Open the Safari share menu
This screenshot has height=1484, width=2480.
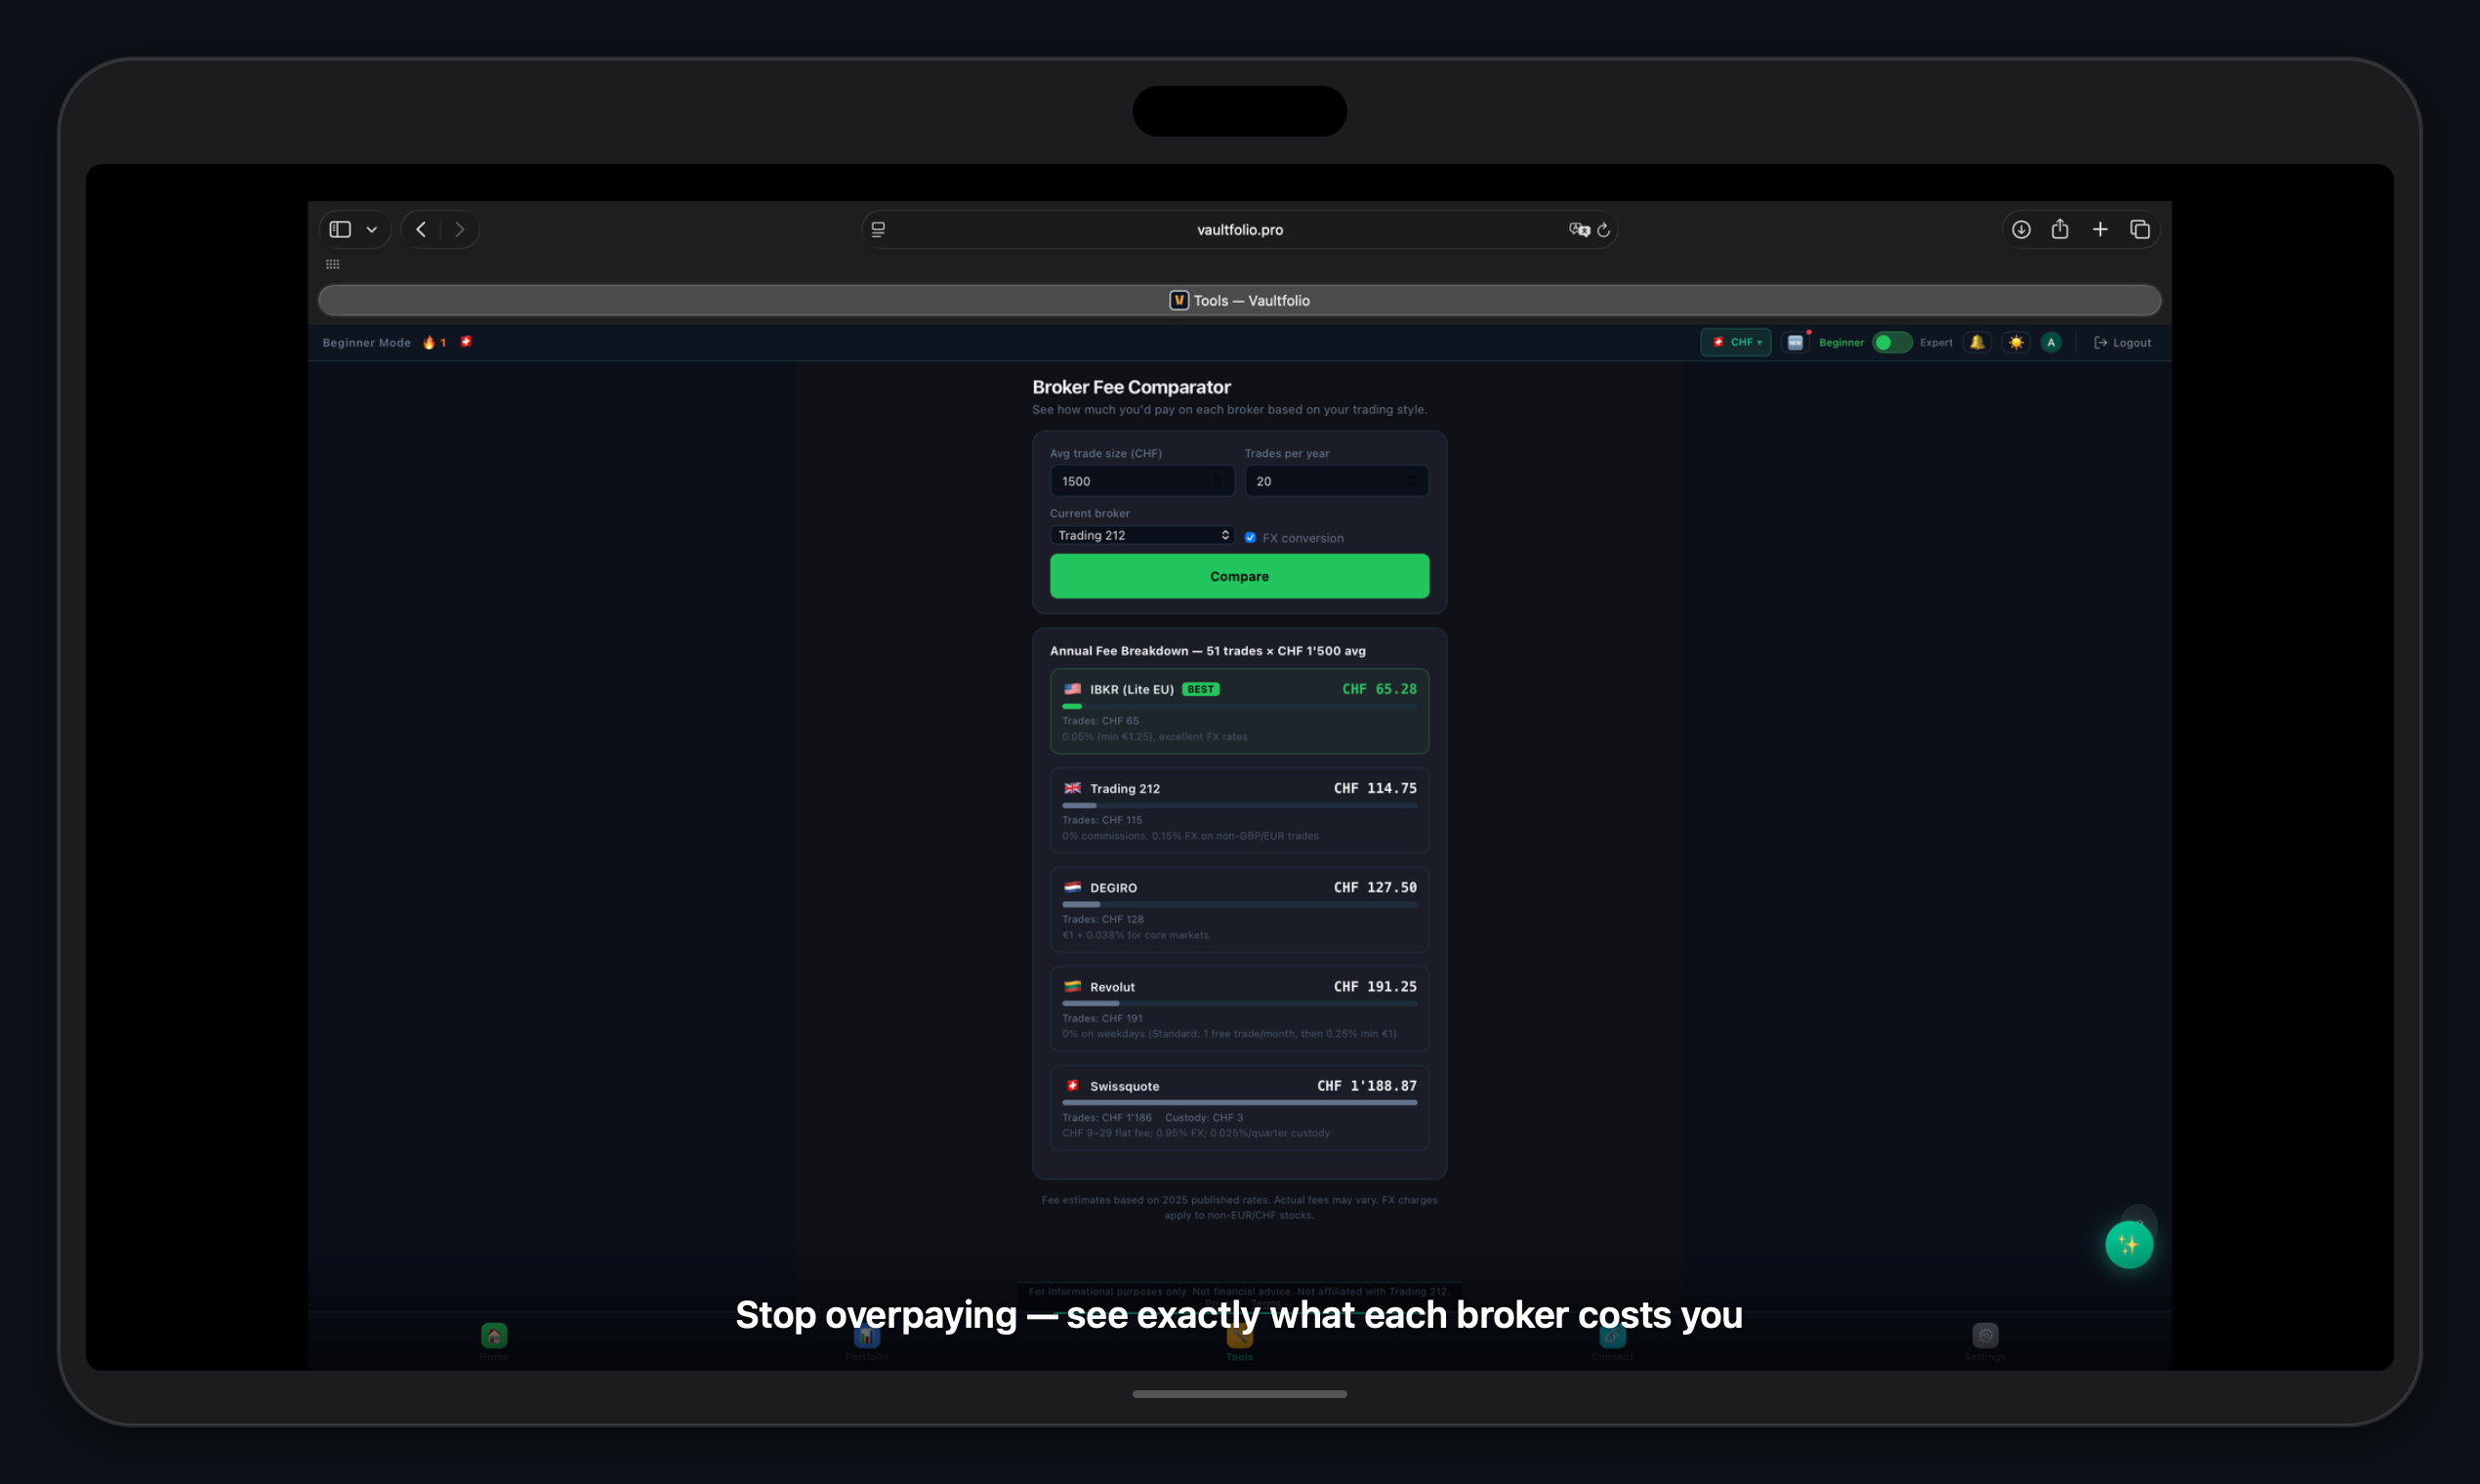click(x=2060, y=229)
